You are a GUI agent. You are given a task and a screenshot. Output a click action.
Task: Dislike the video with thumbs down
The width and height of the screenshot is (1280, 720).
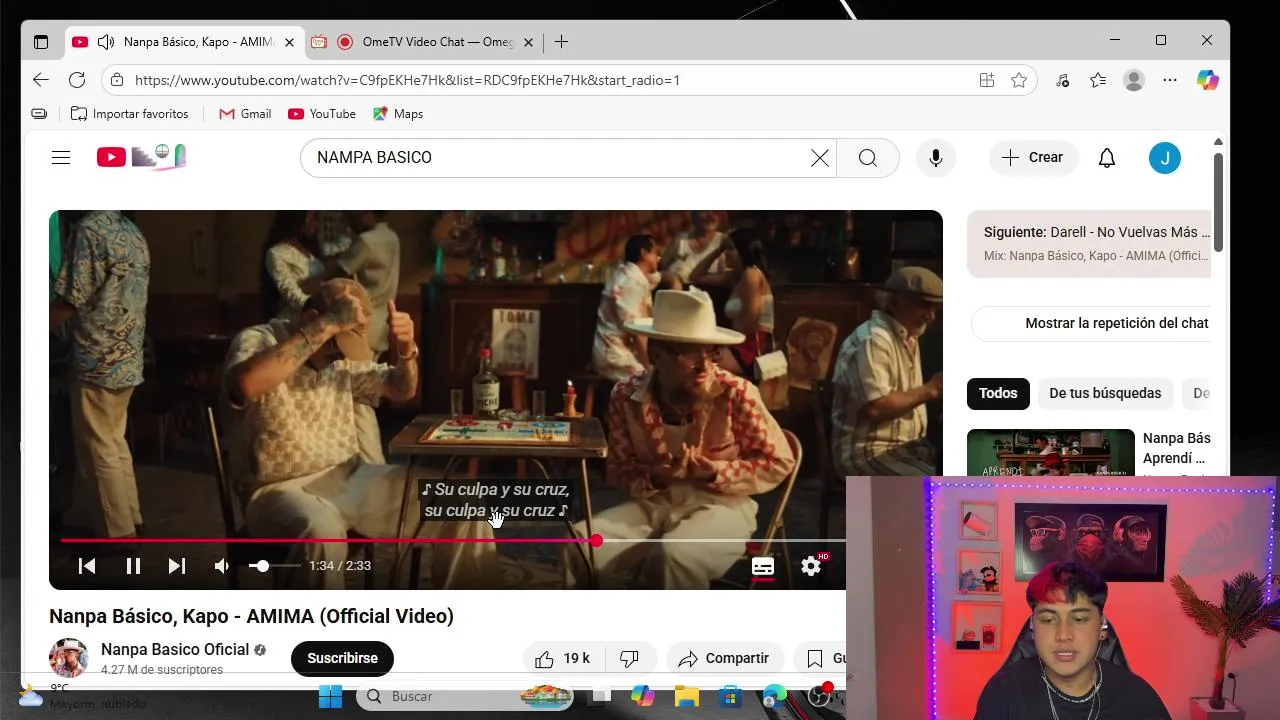[630, 658]
